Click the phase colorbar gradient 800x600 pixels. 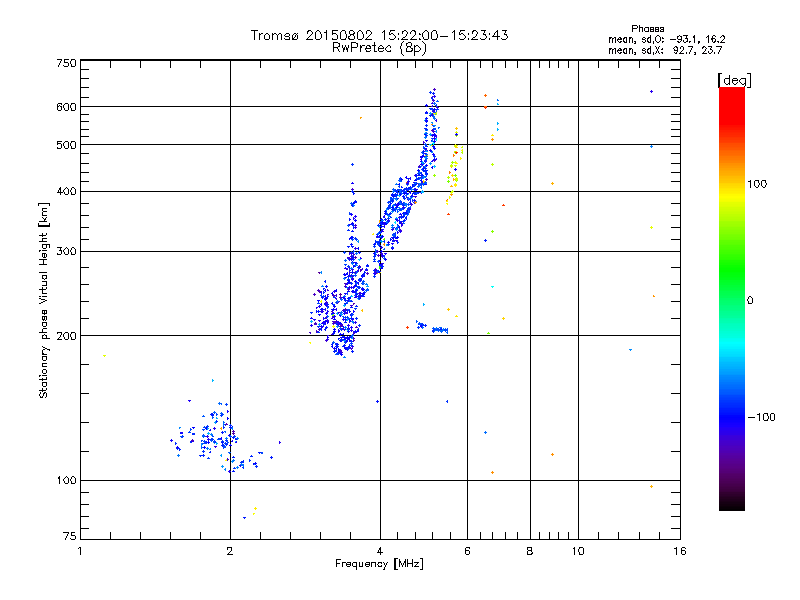tap(732, 298)
